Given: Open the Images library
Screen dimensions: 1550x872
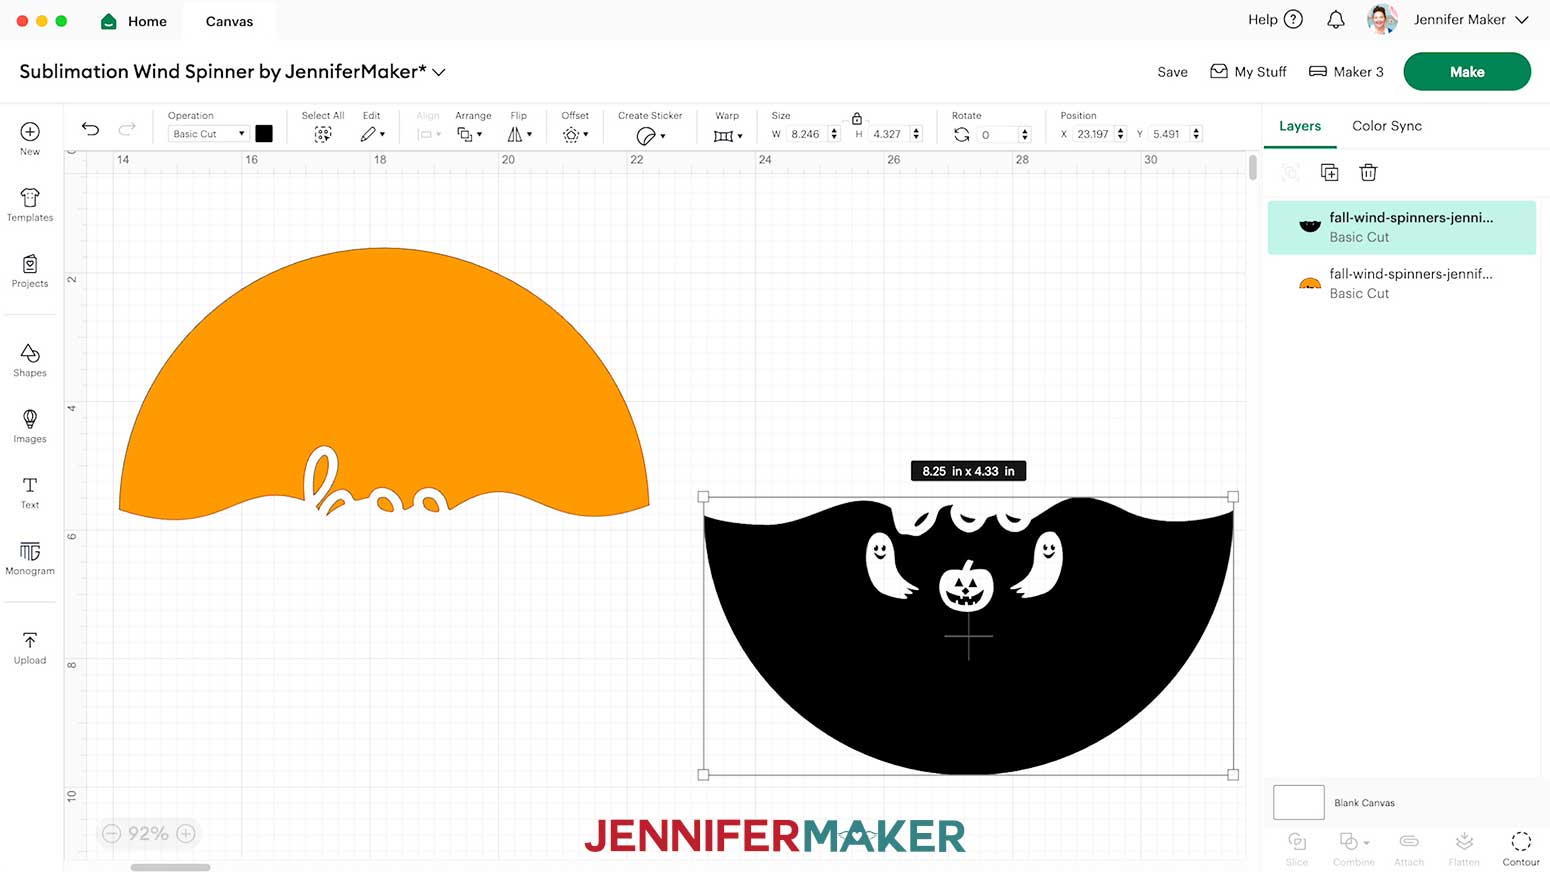Looking at the screenshot, I should click(30, 426).
